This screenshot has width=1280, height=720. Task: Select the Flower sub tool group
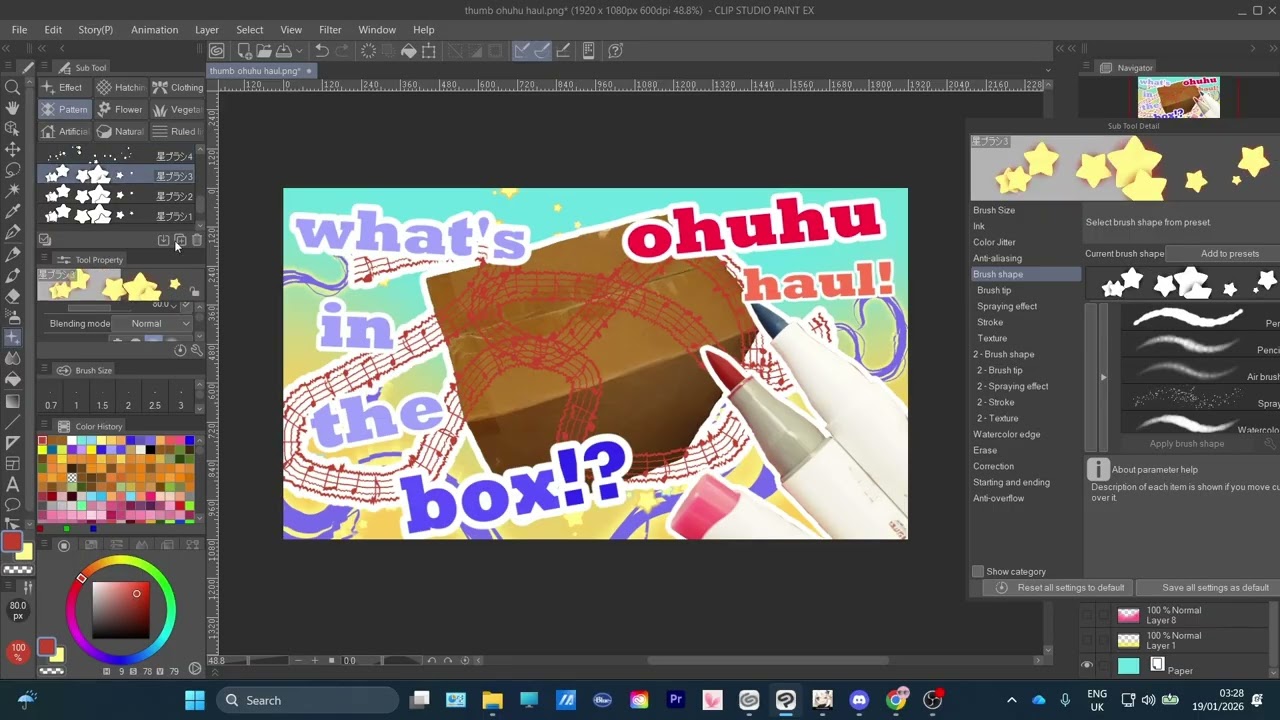(x=120, y=110)
